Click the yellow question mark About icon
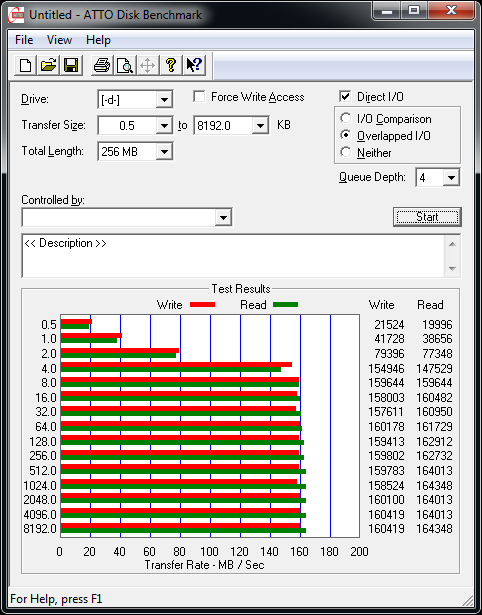The image size is (482, 615). [171, 65]
